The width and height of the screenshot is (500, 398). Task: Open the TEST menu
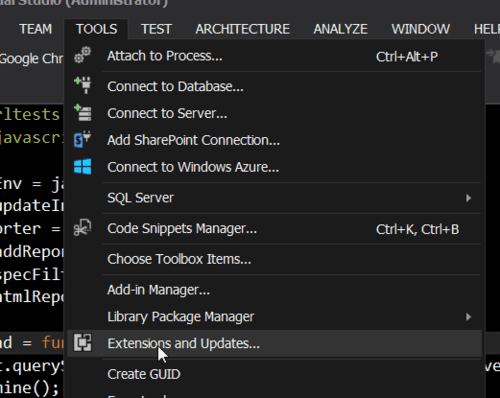[156, 29]
